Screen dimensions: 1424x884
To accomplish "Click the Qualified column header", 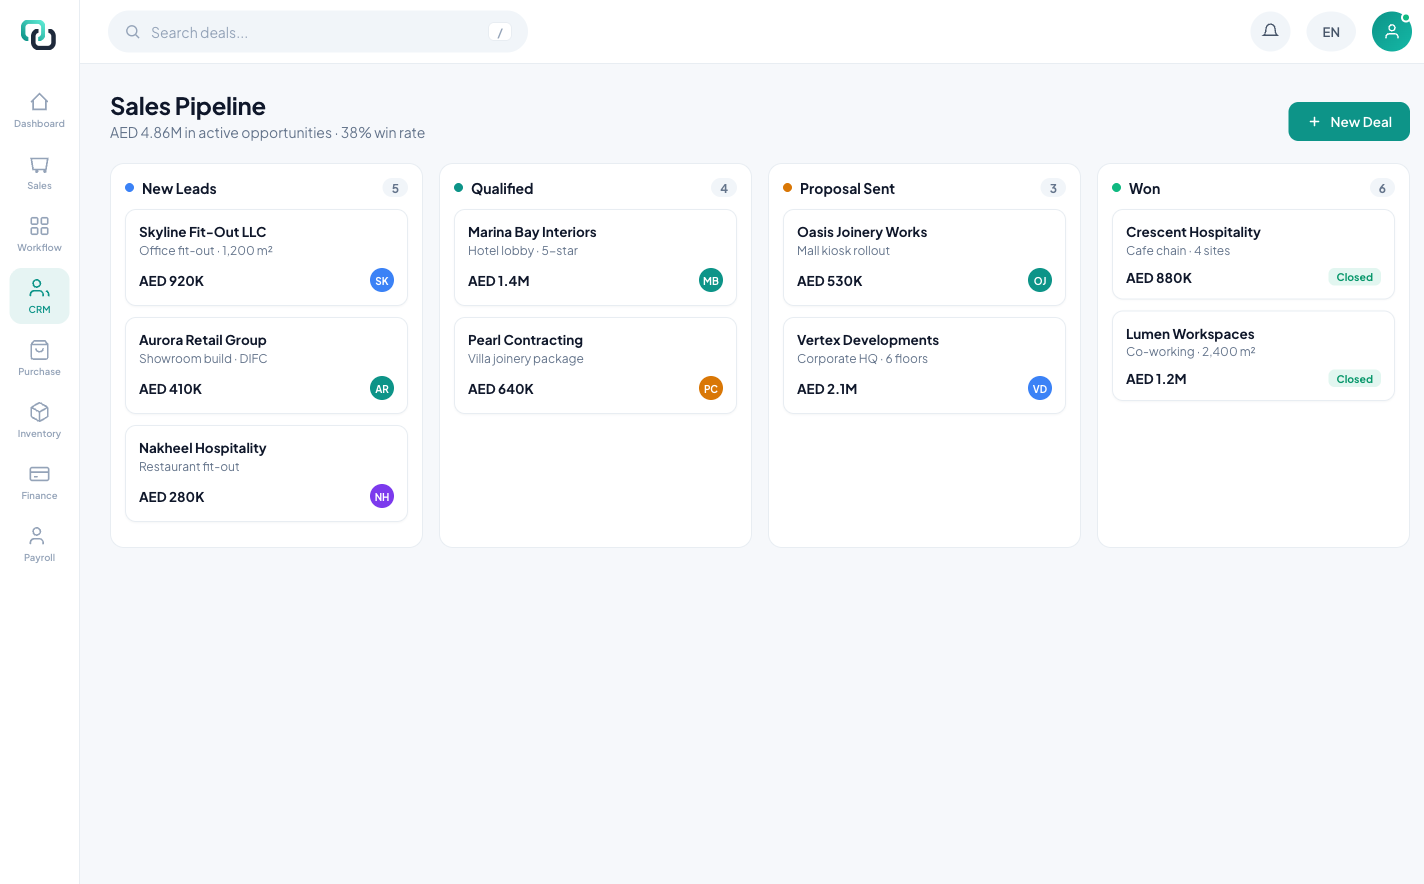I will 502,189.
